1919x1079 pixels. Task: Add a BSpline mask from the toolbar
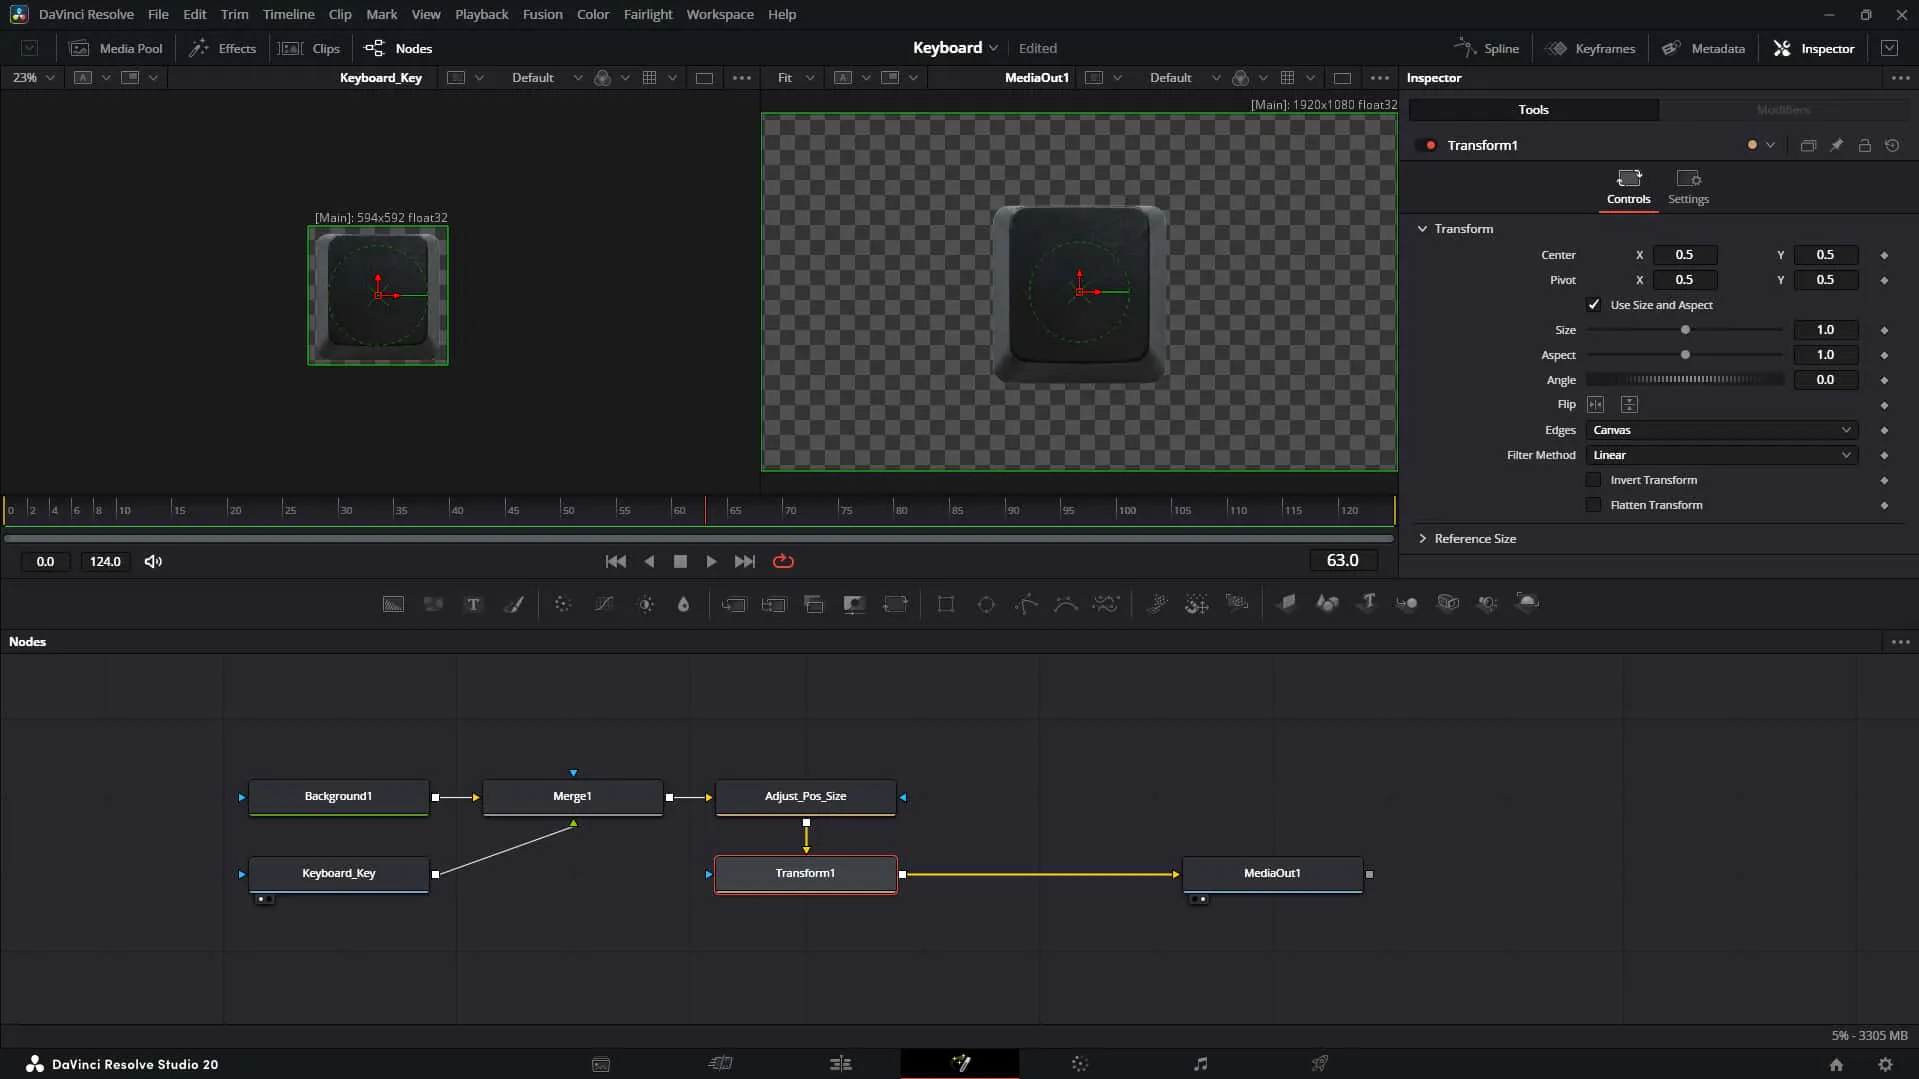pyautogui.click(x=1066, y=604)
